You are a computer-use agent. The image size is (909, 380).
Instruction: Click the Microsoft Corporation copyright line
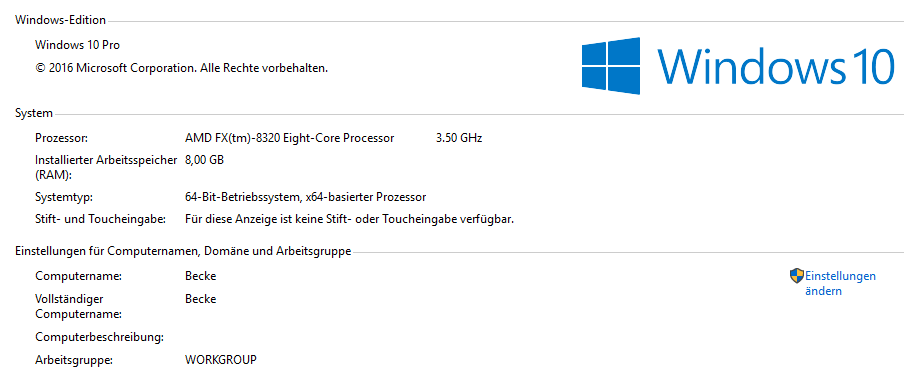coord(181,68)
